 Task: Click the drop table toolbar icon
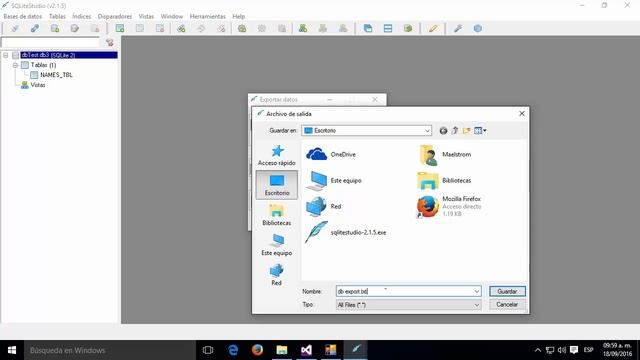[160, 29]
